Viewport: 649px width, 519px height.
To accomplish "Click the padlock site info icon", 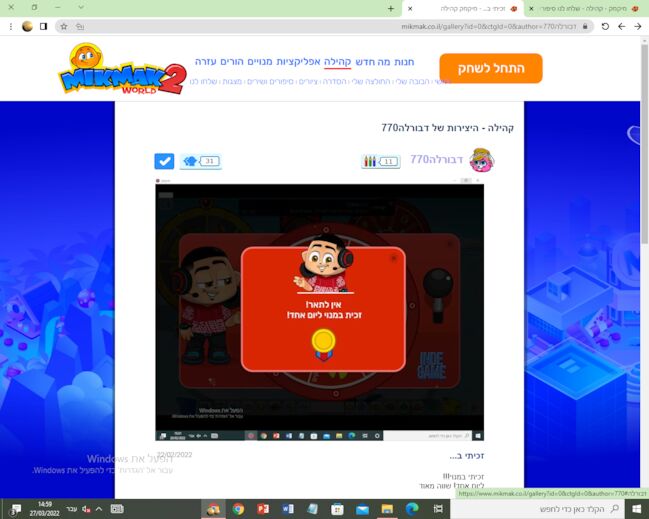I will (585, 26).
